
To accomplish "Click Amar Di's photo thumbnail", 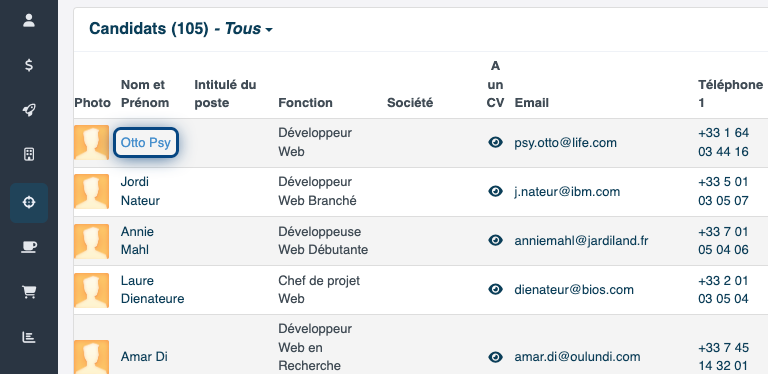I will [92, 357].
